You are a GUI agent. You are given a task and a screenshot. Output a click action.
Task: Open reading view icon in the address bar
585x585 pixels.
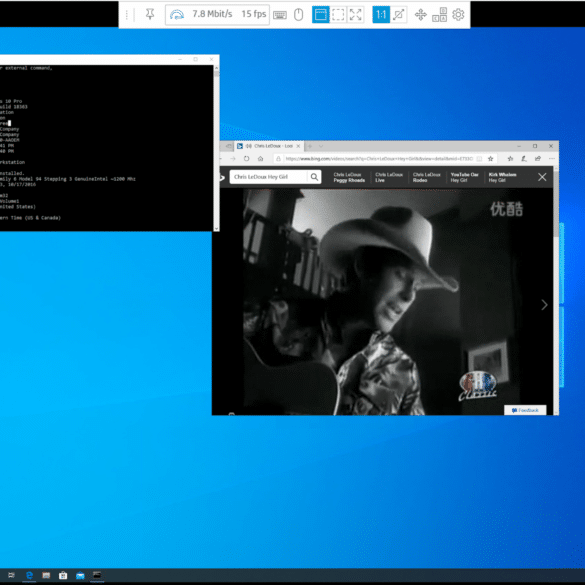tap(479, 159)
